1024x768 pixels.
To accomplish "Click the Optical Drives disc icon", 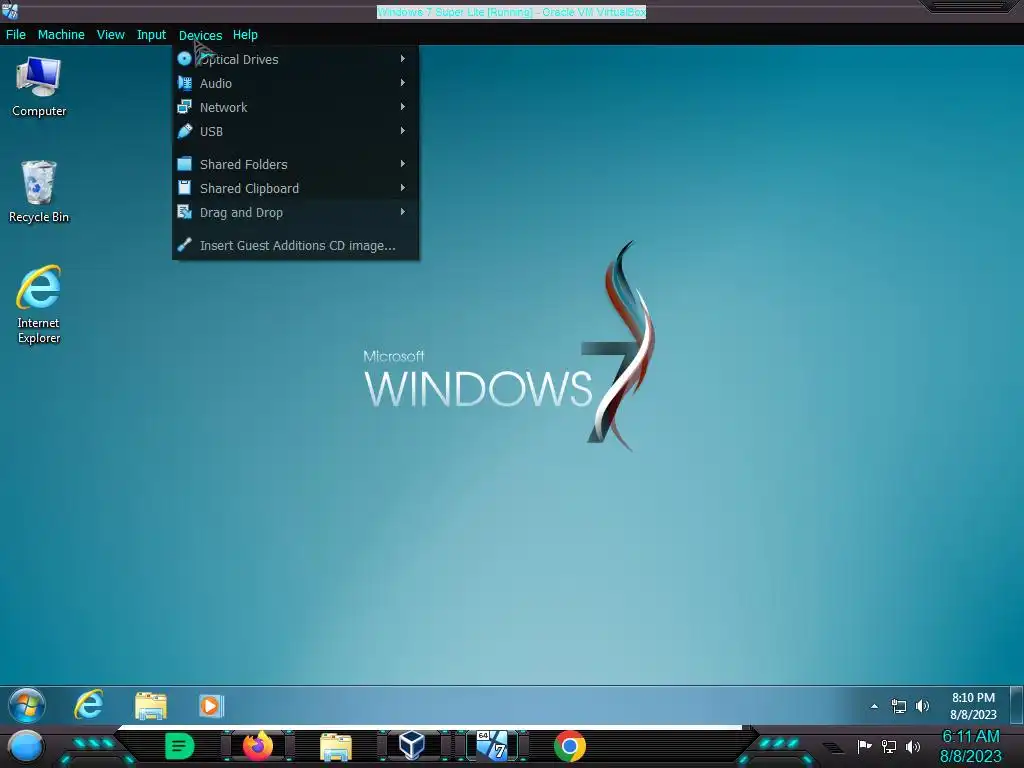I will coord(184,59).
